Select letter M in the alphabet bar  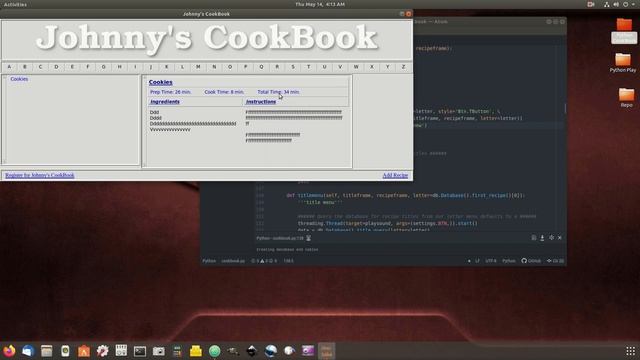(x=198, y=67)
